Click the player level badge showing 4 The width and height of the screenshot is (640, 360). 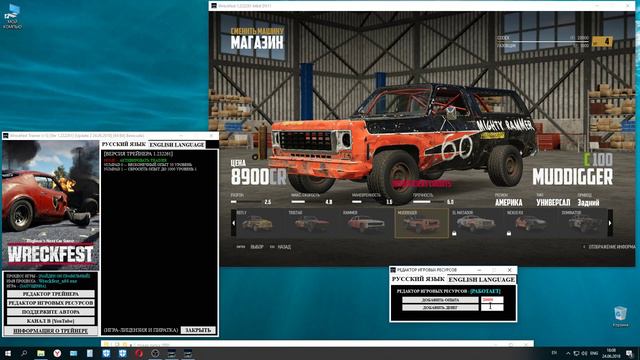[602, 41]
